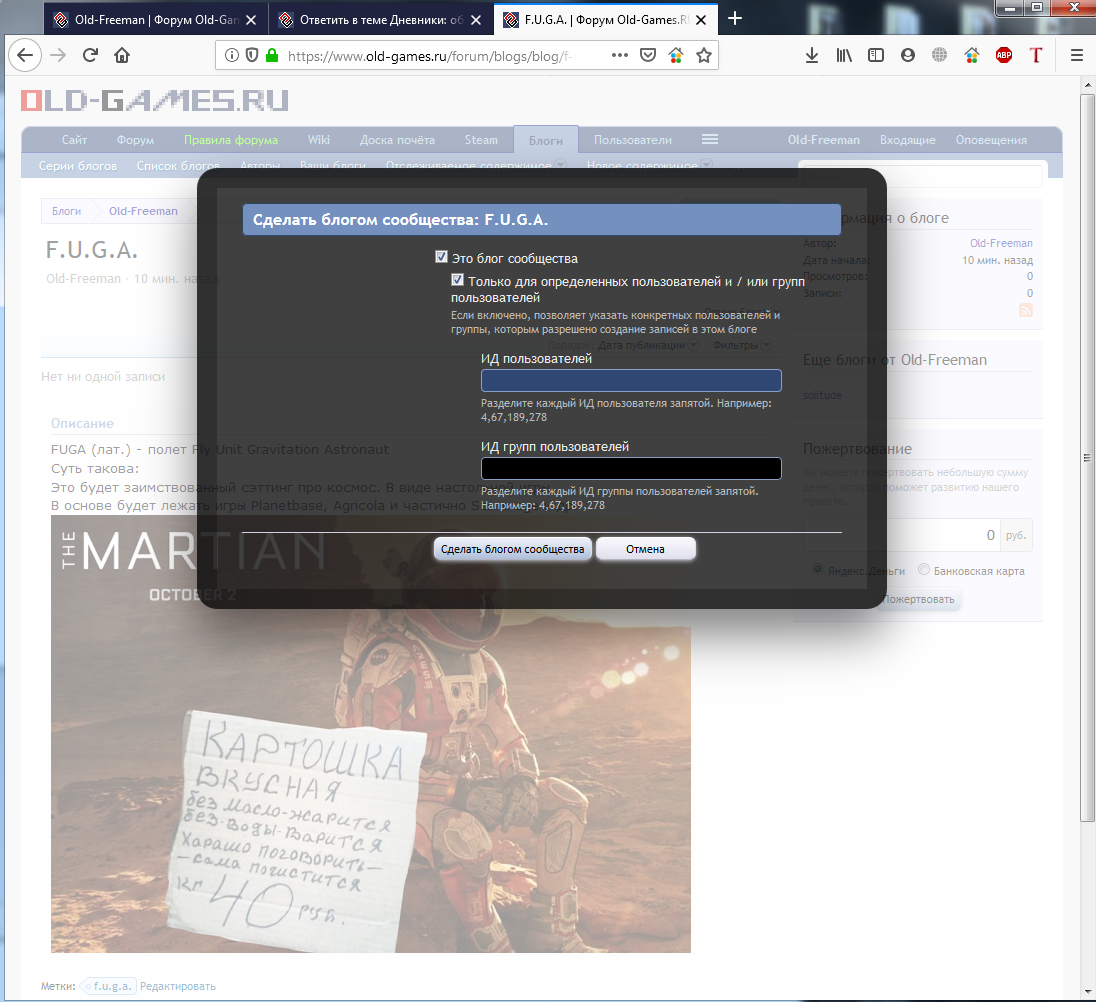Go back with the browser back arrow
The height and width of the screenshot is (1002, 1096).
pyautogui.click(x=25, y=55)
